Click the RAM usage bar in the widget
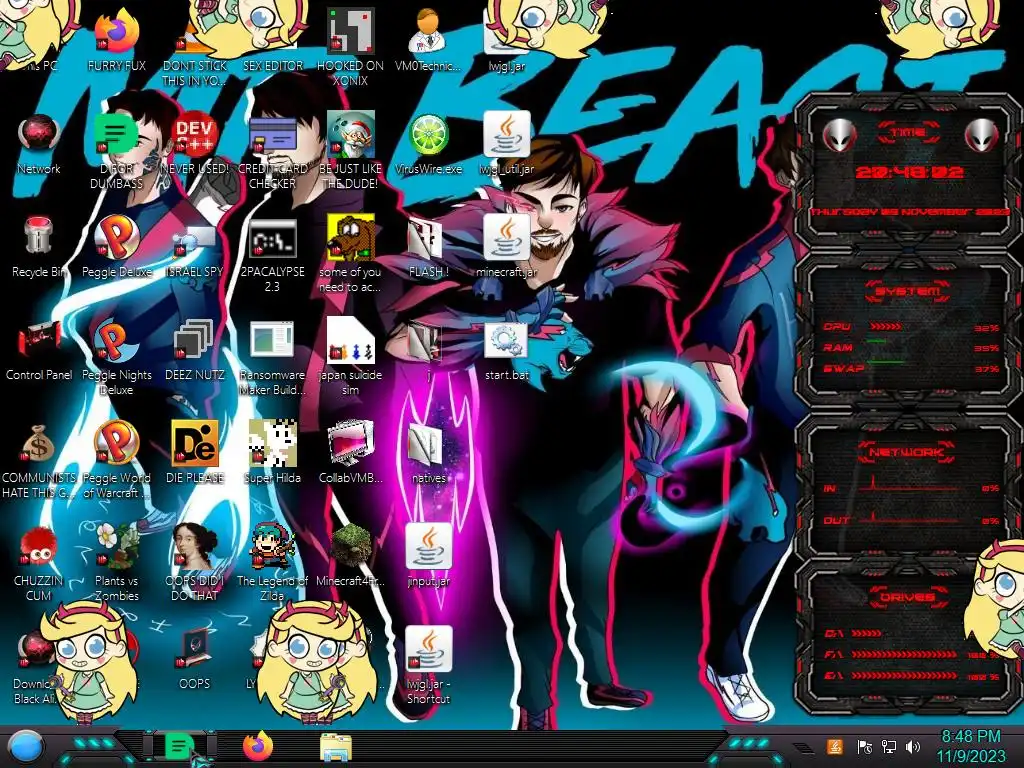The height and width of the screenshot is (768, 1024). pyautogui.click(x=878, y=342)
